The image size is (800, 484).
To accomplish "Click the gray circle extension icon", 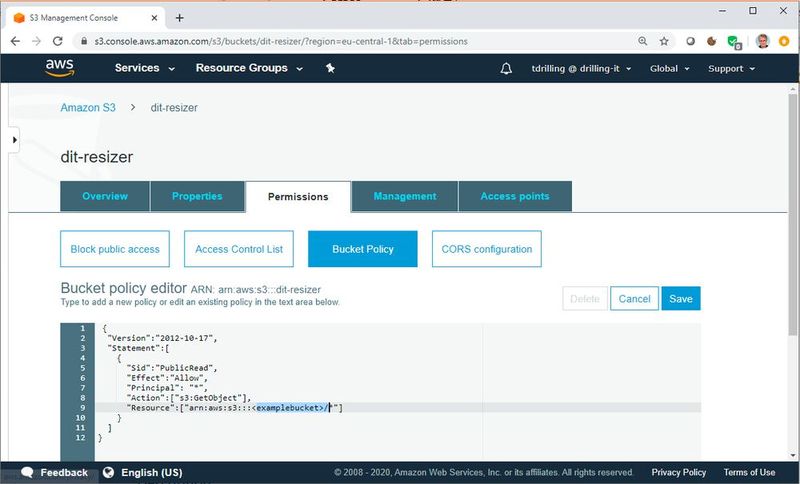I will [690, 41].
